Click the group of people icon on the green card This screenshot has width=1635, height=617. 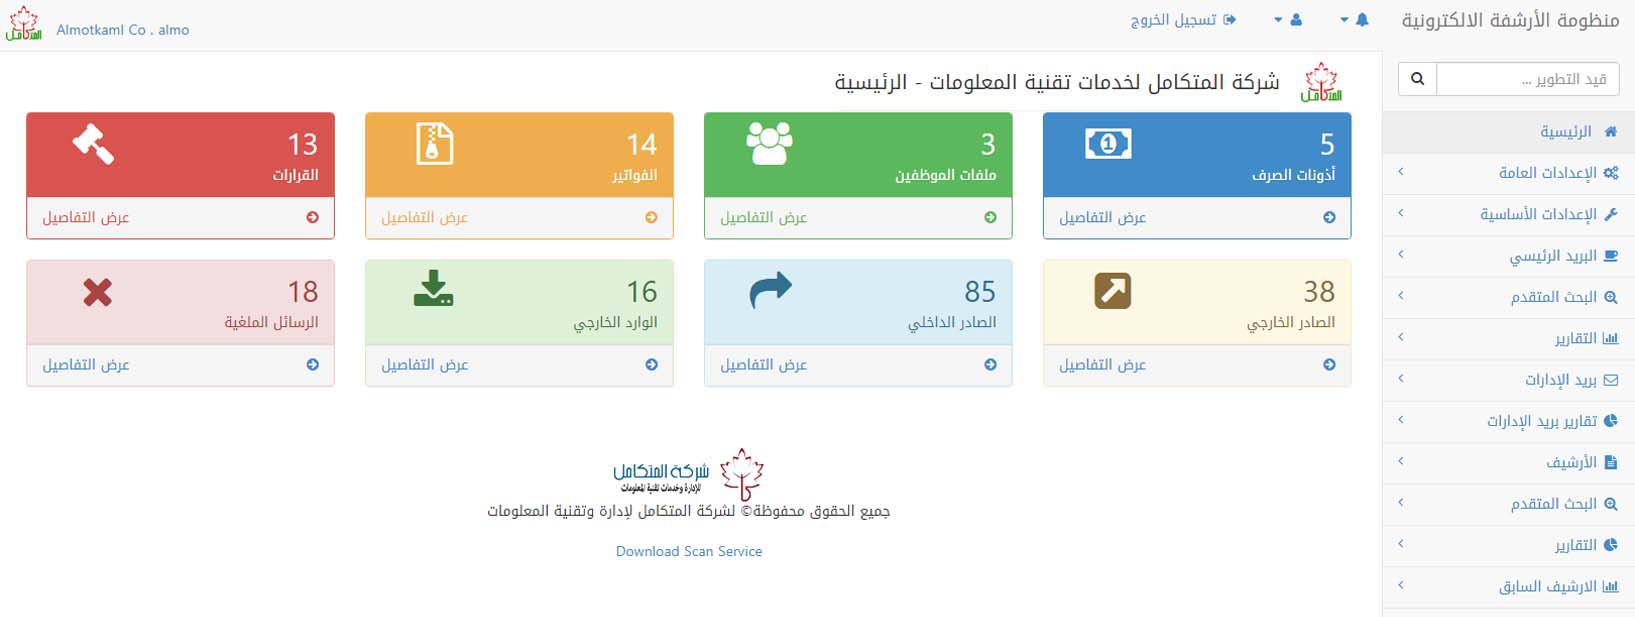coord(769,144)
